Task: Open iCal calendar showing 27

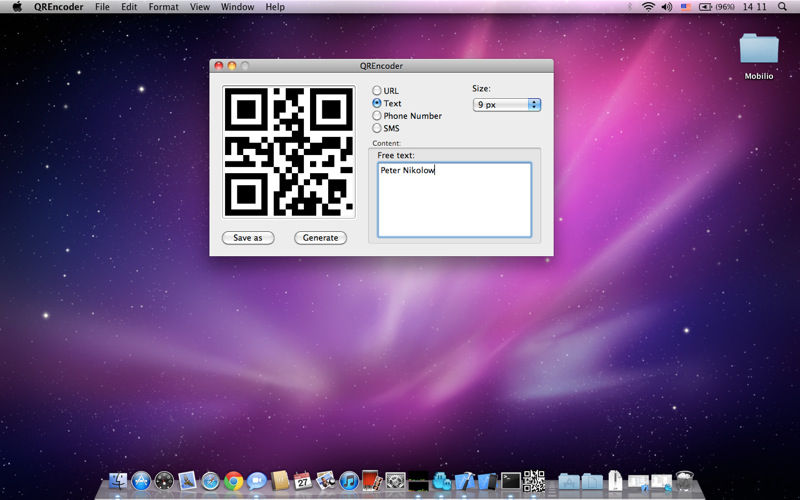Action: pos(303,481)
